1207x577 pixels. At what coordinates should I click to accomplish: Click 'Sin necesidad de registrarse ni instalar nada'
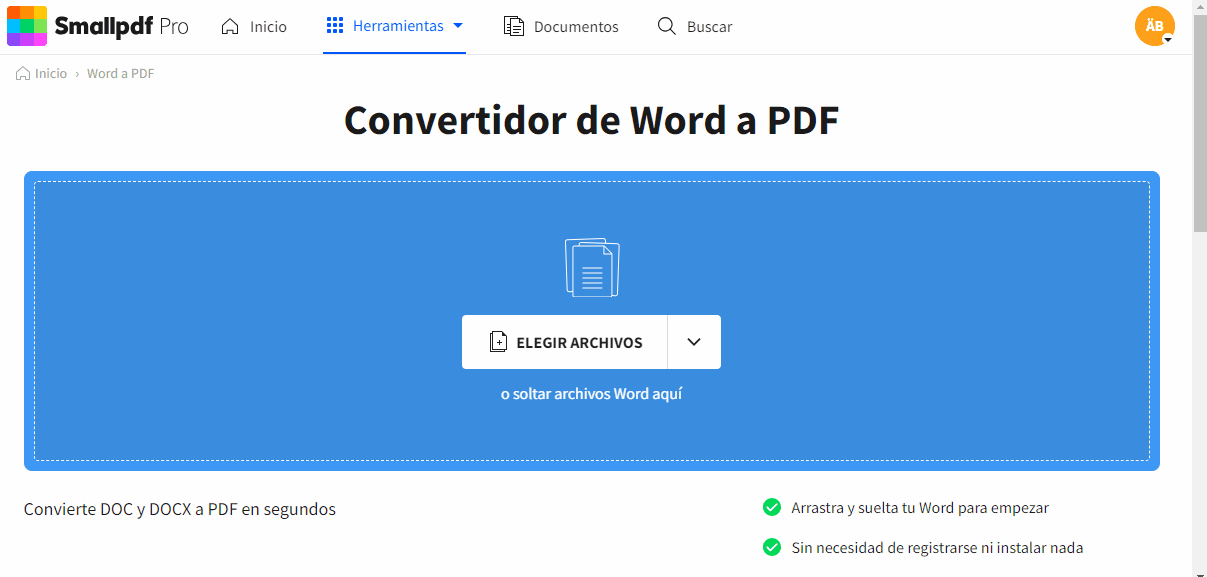(937, 548)
